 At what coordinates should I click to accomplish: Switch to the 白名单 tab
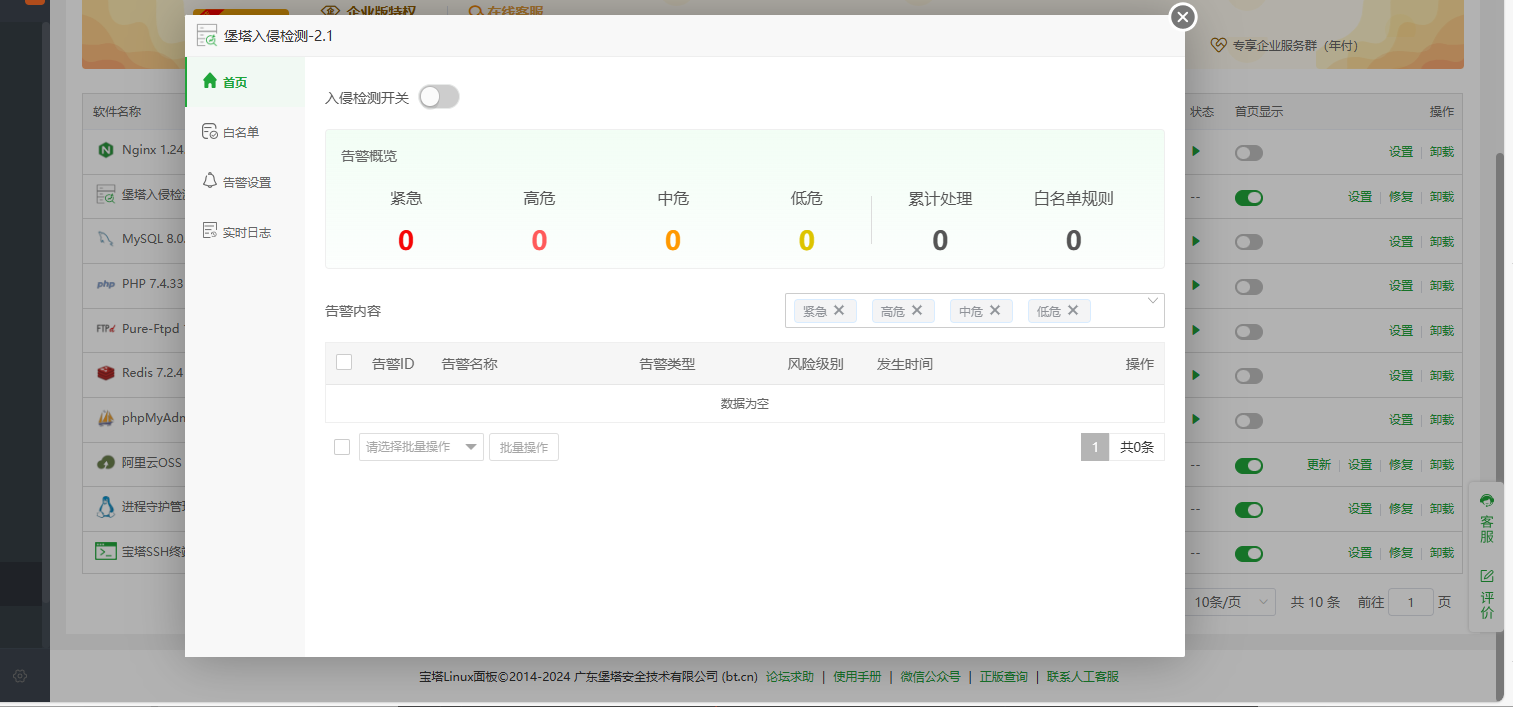tap(245, 132)
